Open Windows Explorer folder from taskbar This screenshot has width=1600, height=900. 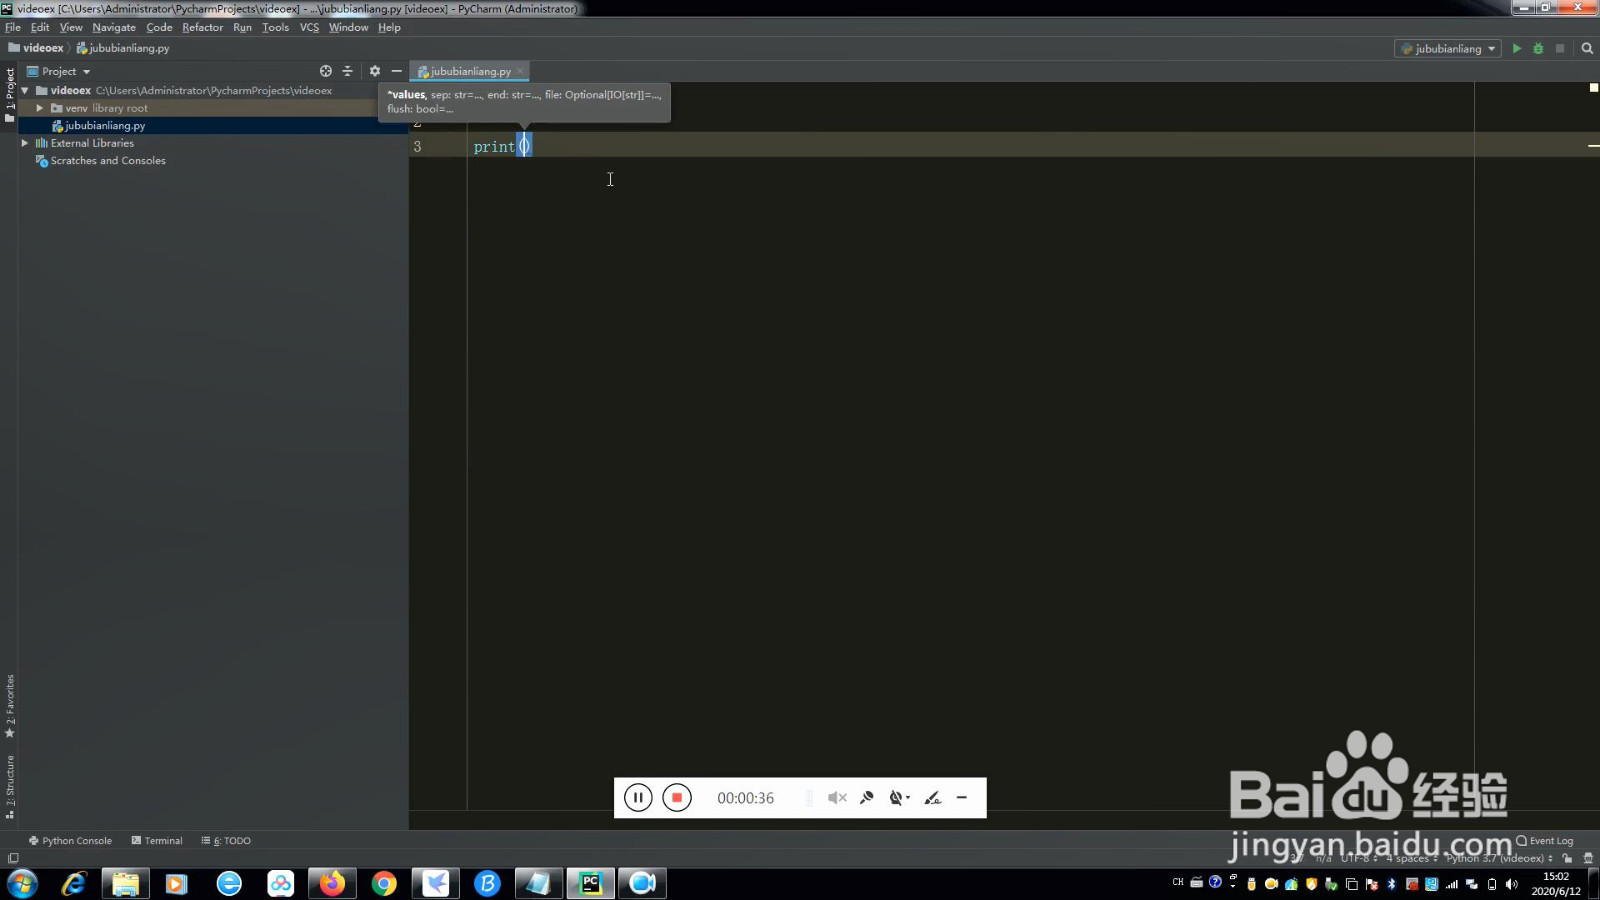click(x=125, y=883)
